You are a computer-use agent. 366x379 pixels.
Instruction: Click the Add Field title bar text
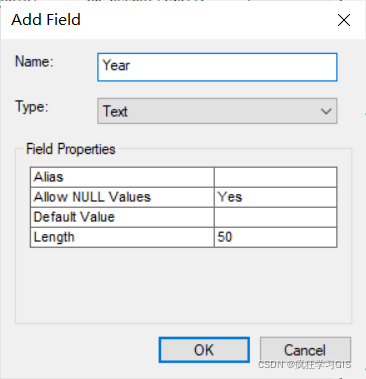pyautogui.click(x=46, y=19)
